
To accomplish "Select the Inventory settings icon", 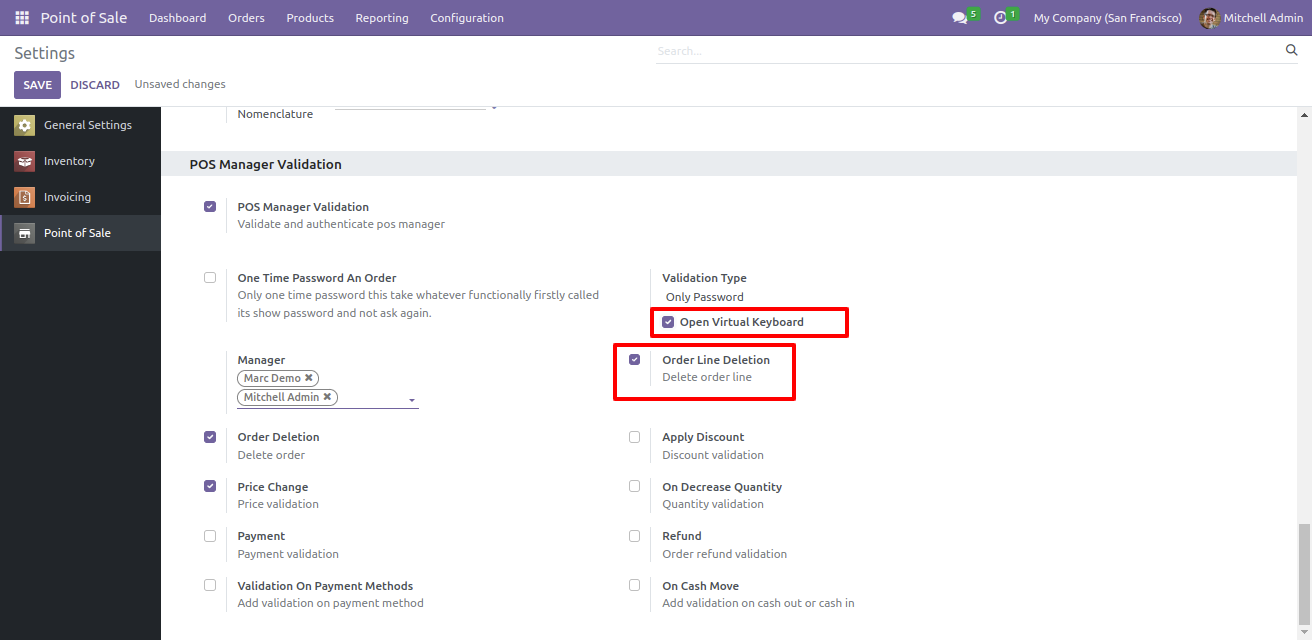I will (25, 161).
